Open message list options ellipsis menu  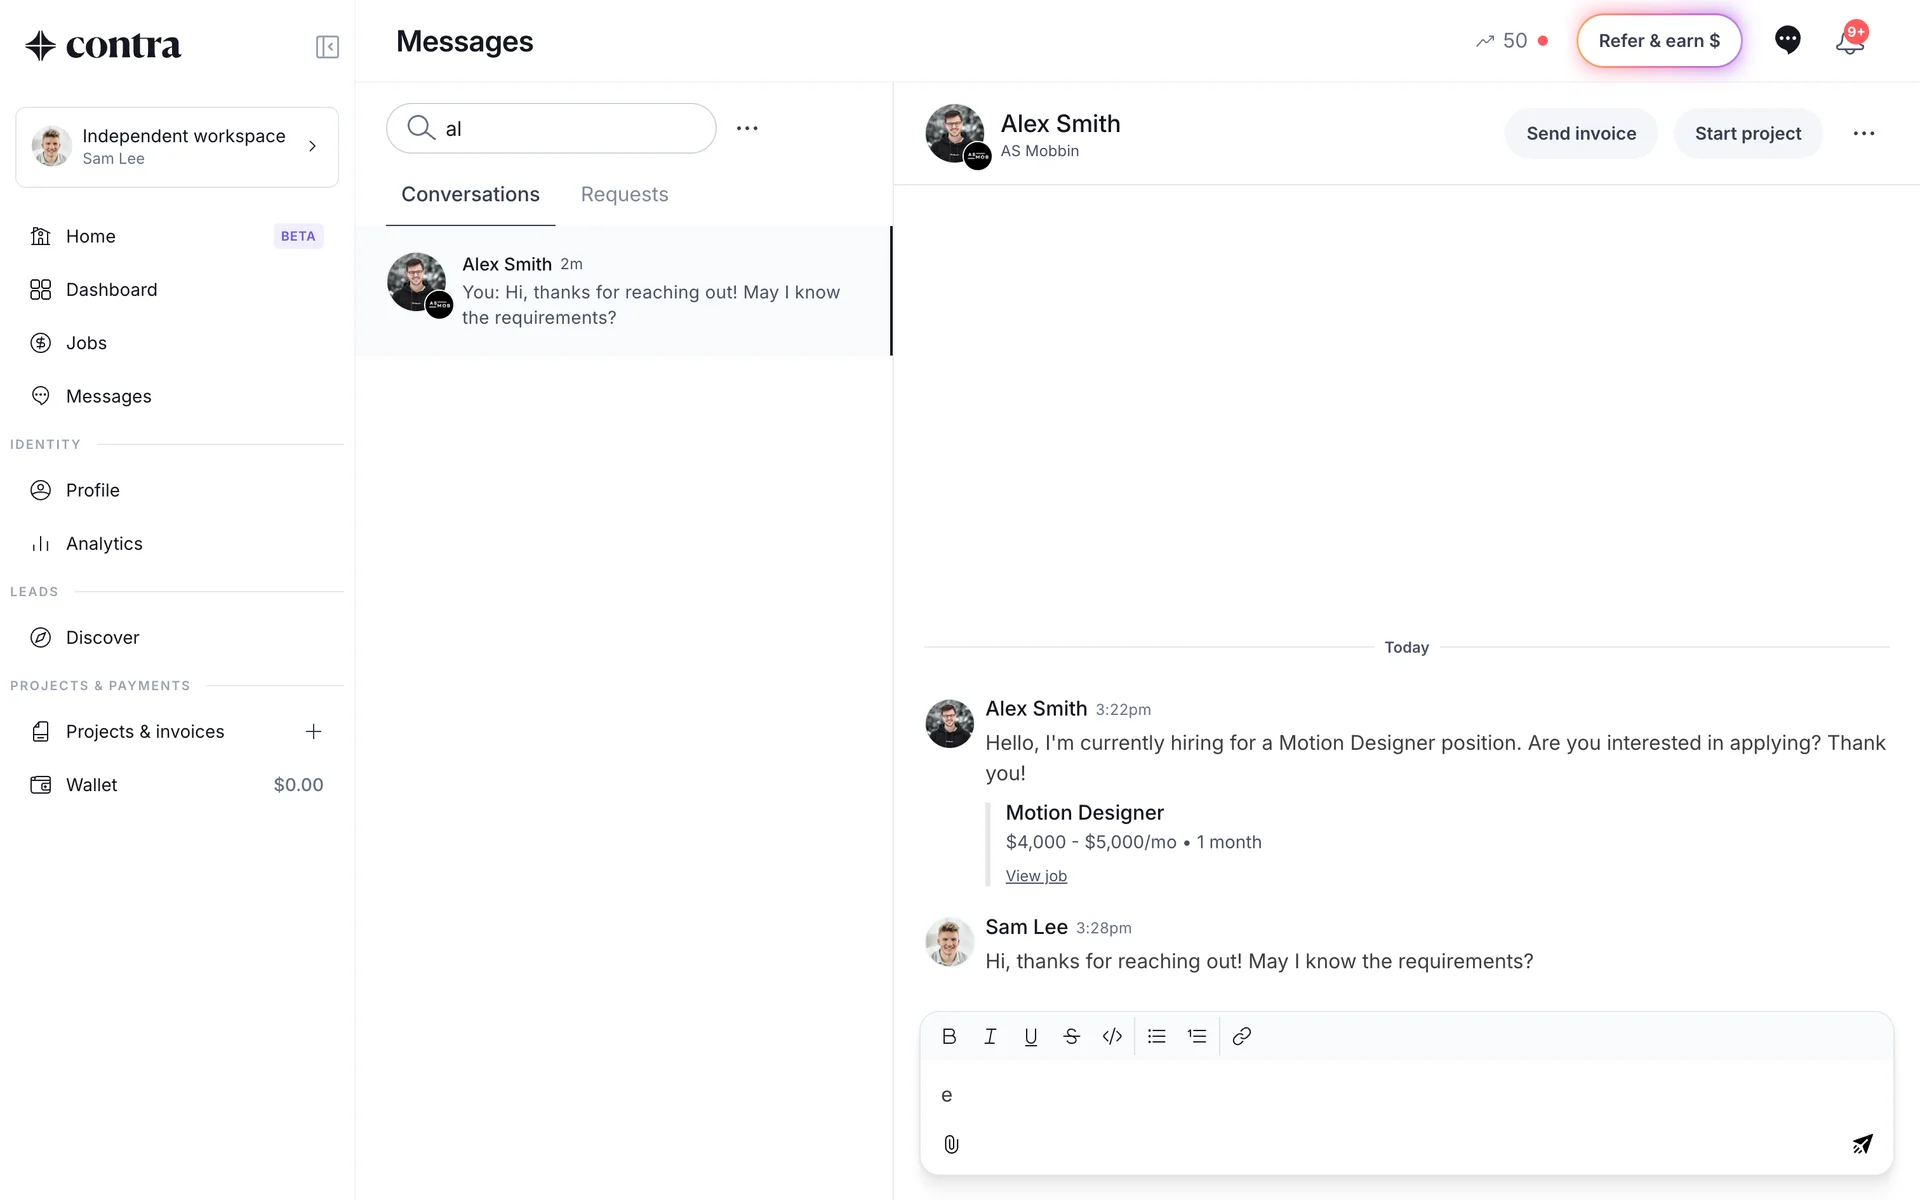(747, 128)
